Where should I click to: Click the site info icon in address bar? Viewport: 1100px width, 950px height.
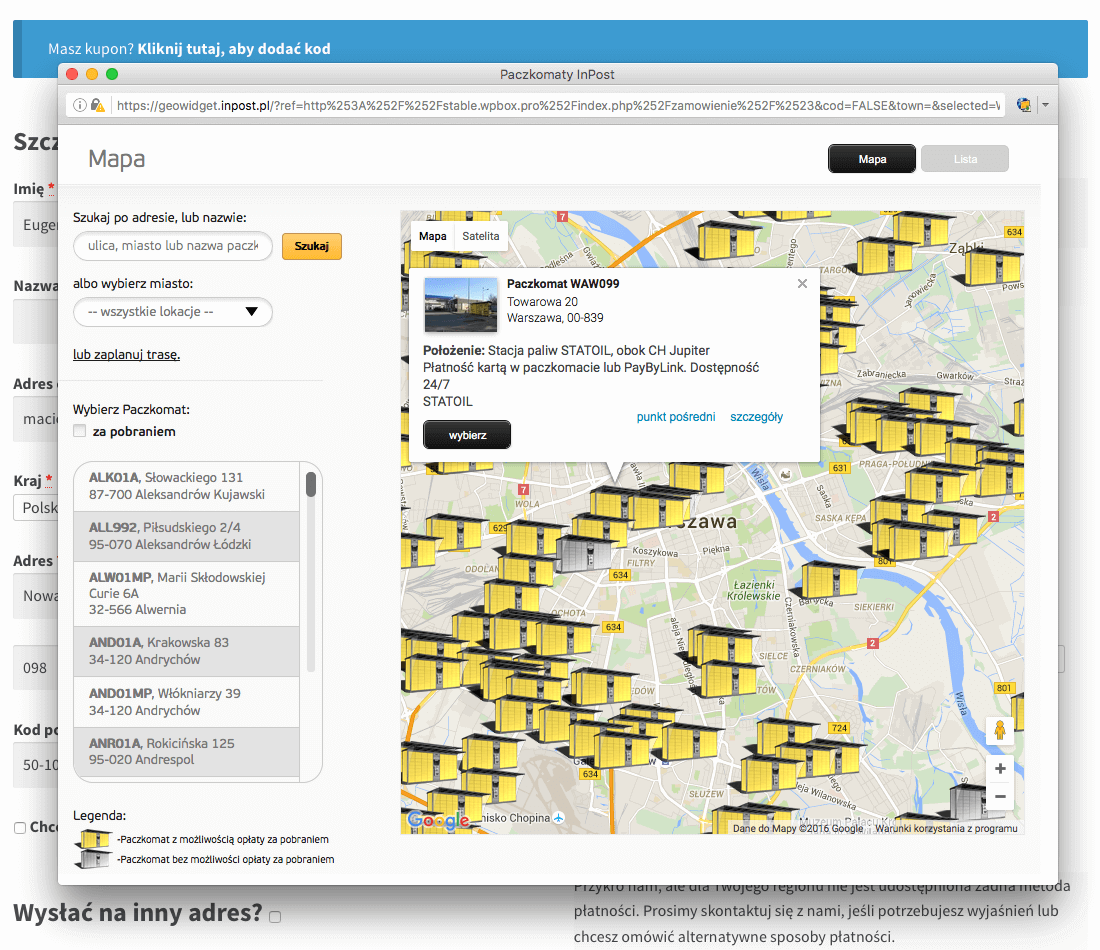pyautogui.click(x=80, y=105)
